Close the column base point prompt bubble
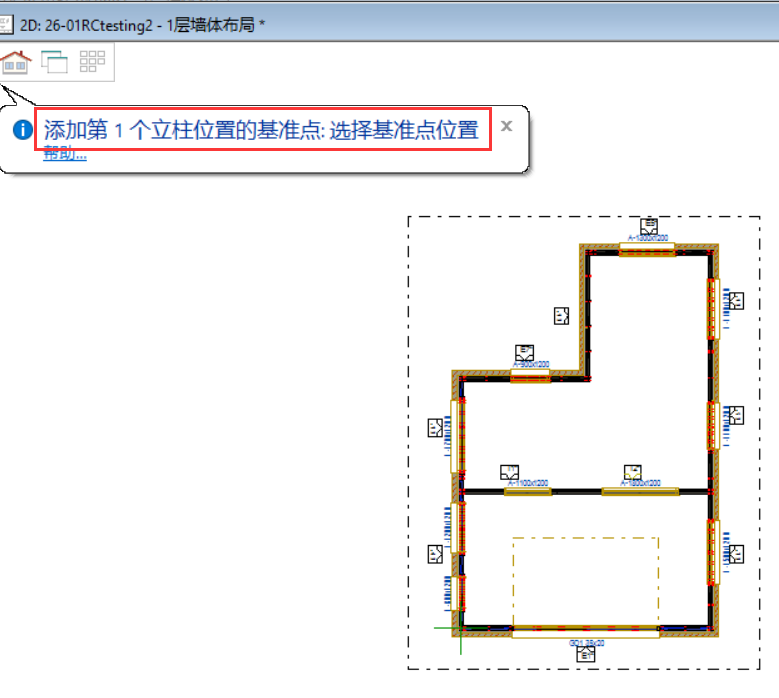Image resolution: width=779 pixels, height=698 pixels. 506,126
